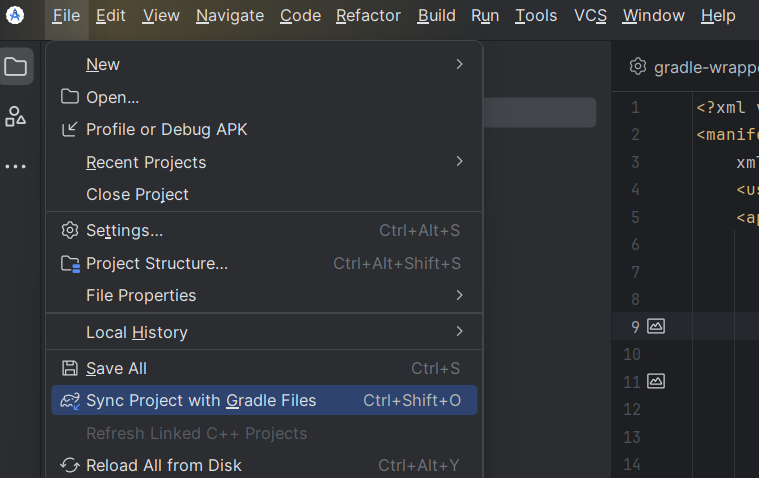Expand the File Properties submenu
Screen dimensions: 759x478
459,295
